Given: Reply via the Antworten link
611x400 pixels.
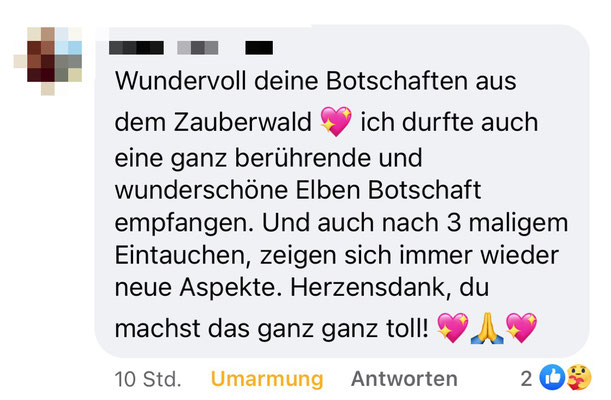Looking at the screenshot, I should (404, 379).
